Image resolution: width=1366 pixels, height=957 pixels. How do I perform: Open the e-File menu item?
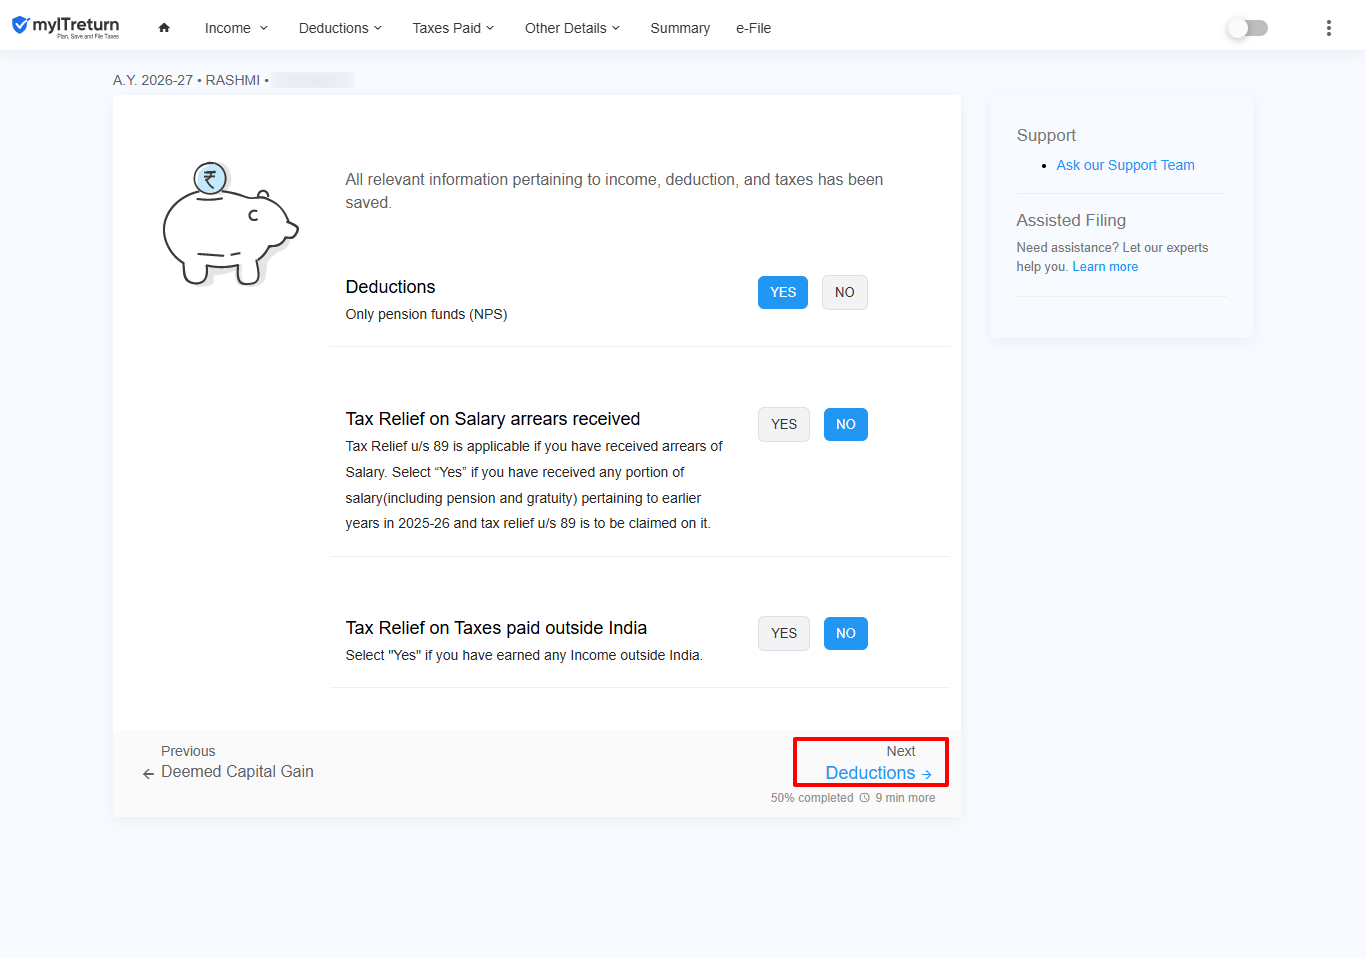(x=754, y=28)
